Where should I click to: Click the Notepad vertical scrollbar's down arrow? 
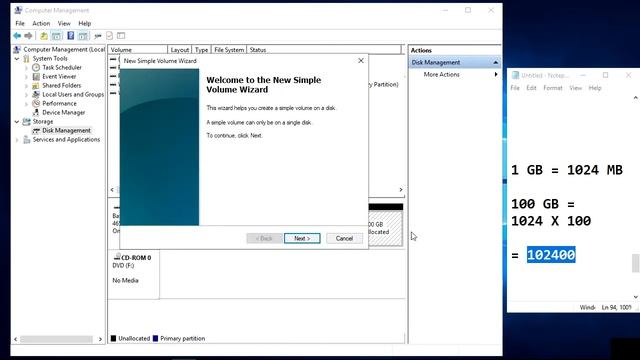(636, 297)
